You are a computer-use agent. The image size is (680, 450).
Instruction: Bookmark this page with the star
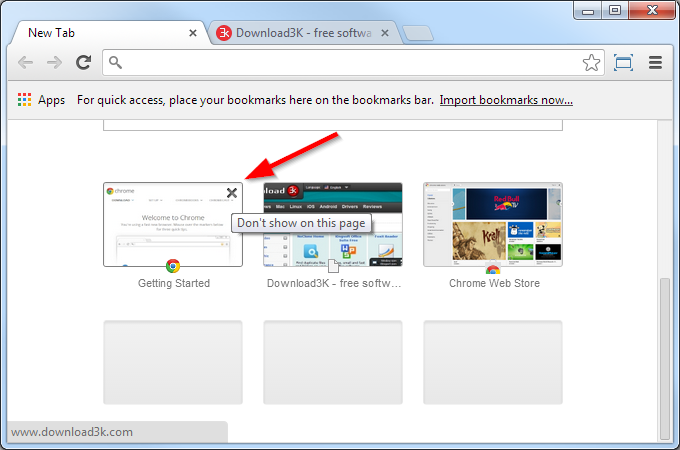tap(591, 63)
